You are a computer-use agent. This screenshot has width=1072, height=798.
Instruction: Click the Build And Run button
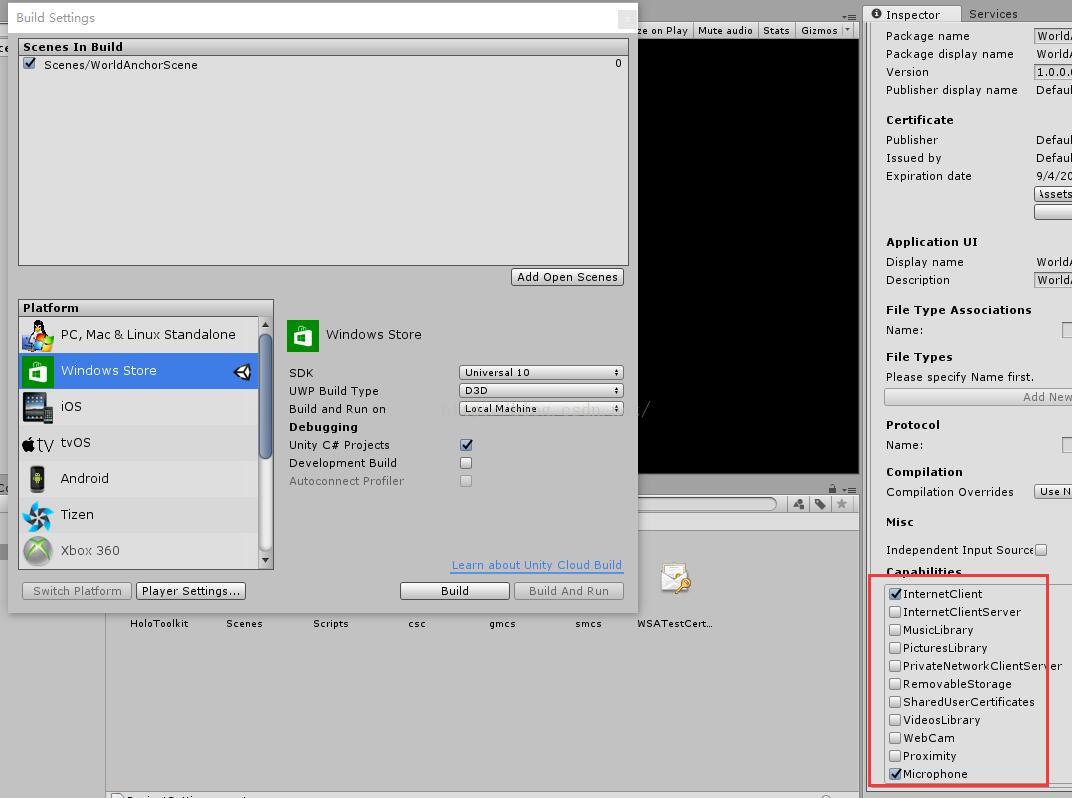569,591
